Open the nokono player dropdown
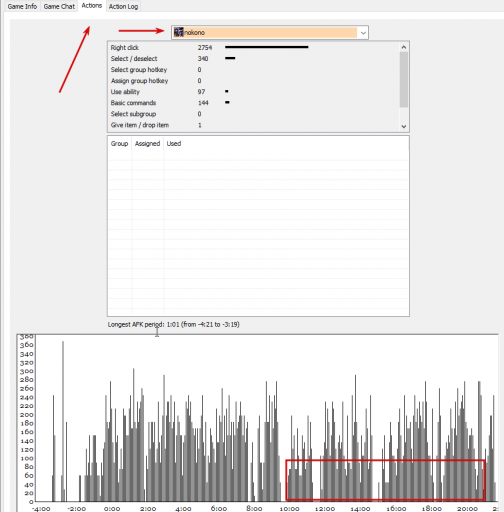Image resolution: width=504 pixels, height=512 pixels. 270,32
